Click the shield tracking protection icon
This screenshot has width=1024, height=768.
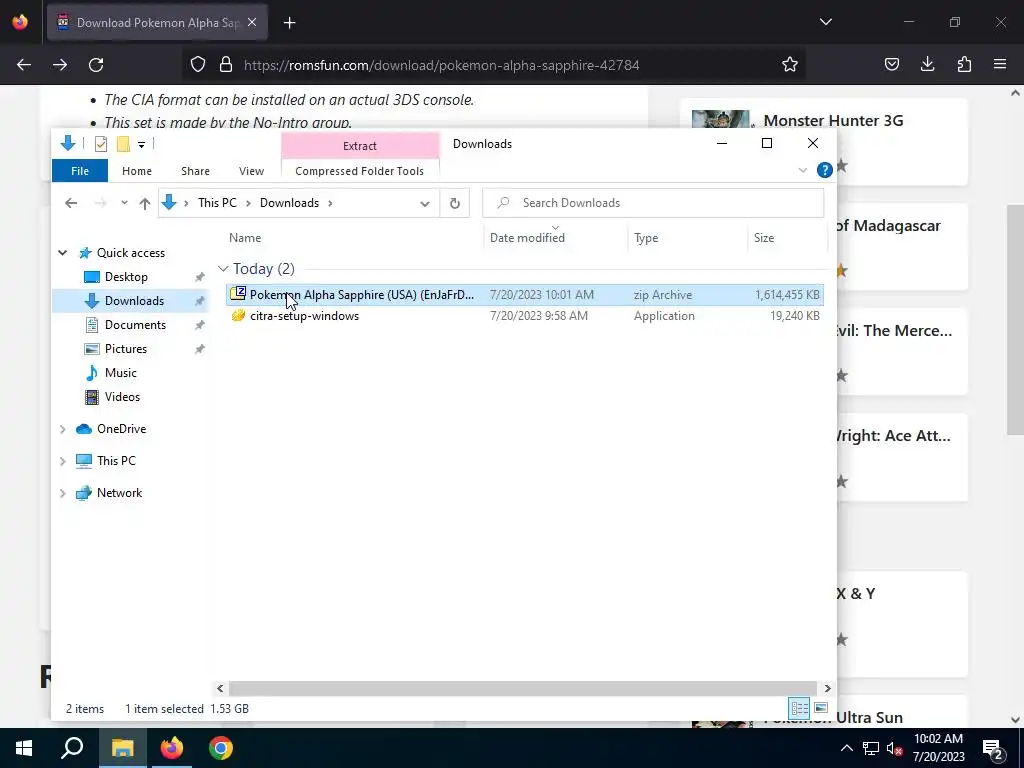coord(198,64)
